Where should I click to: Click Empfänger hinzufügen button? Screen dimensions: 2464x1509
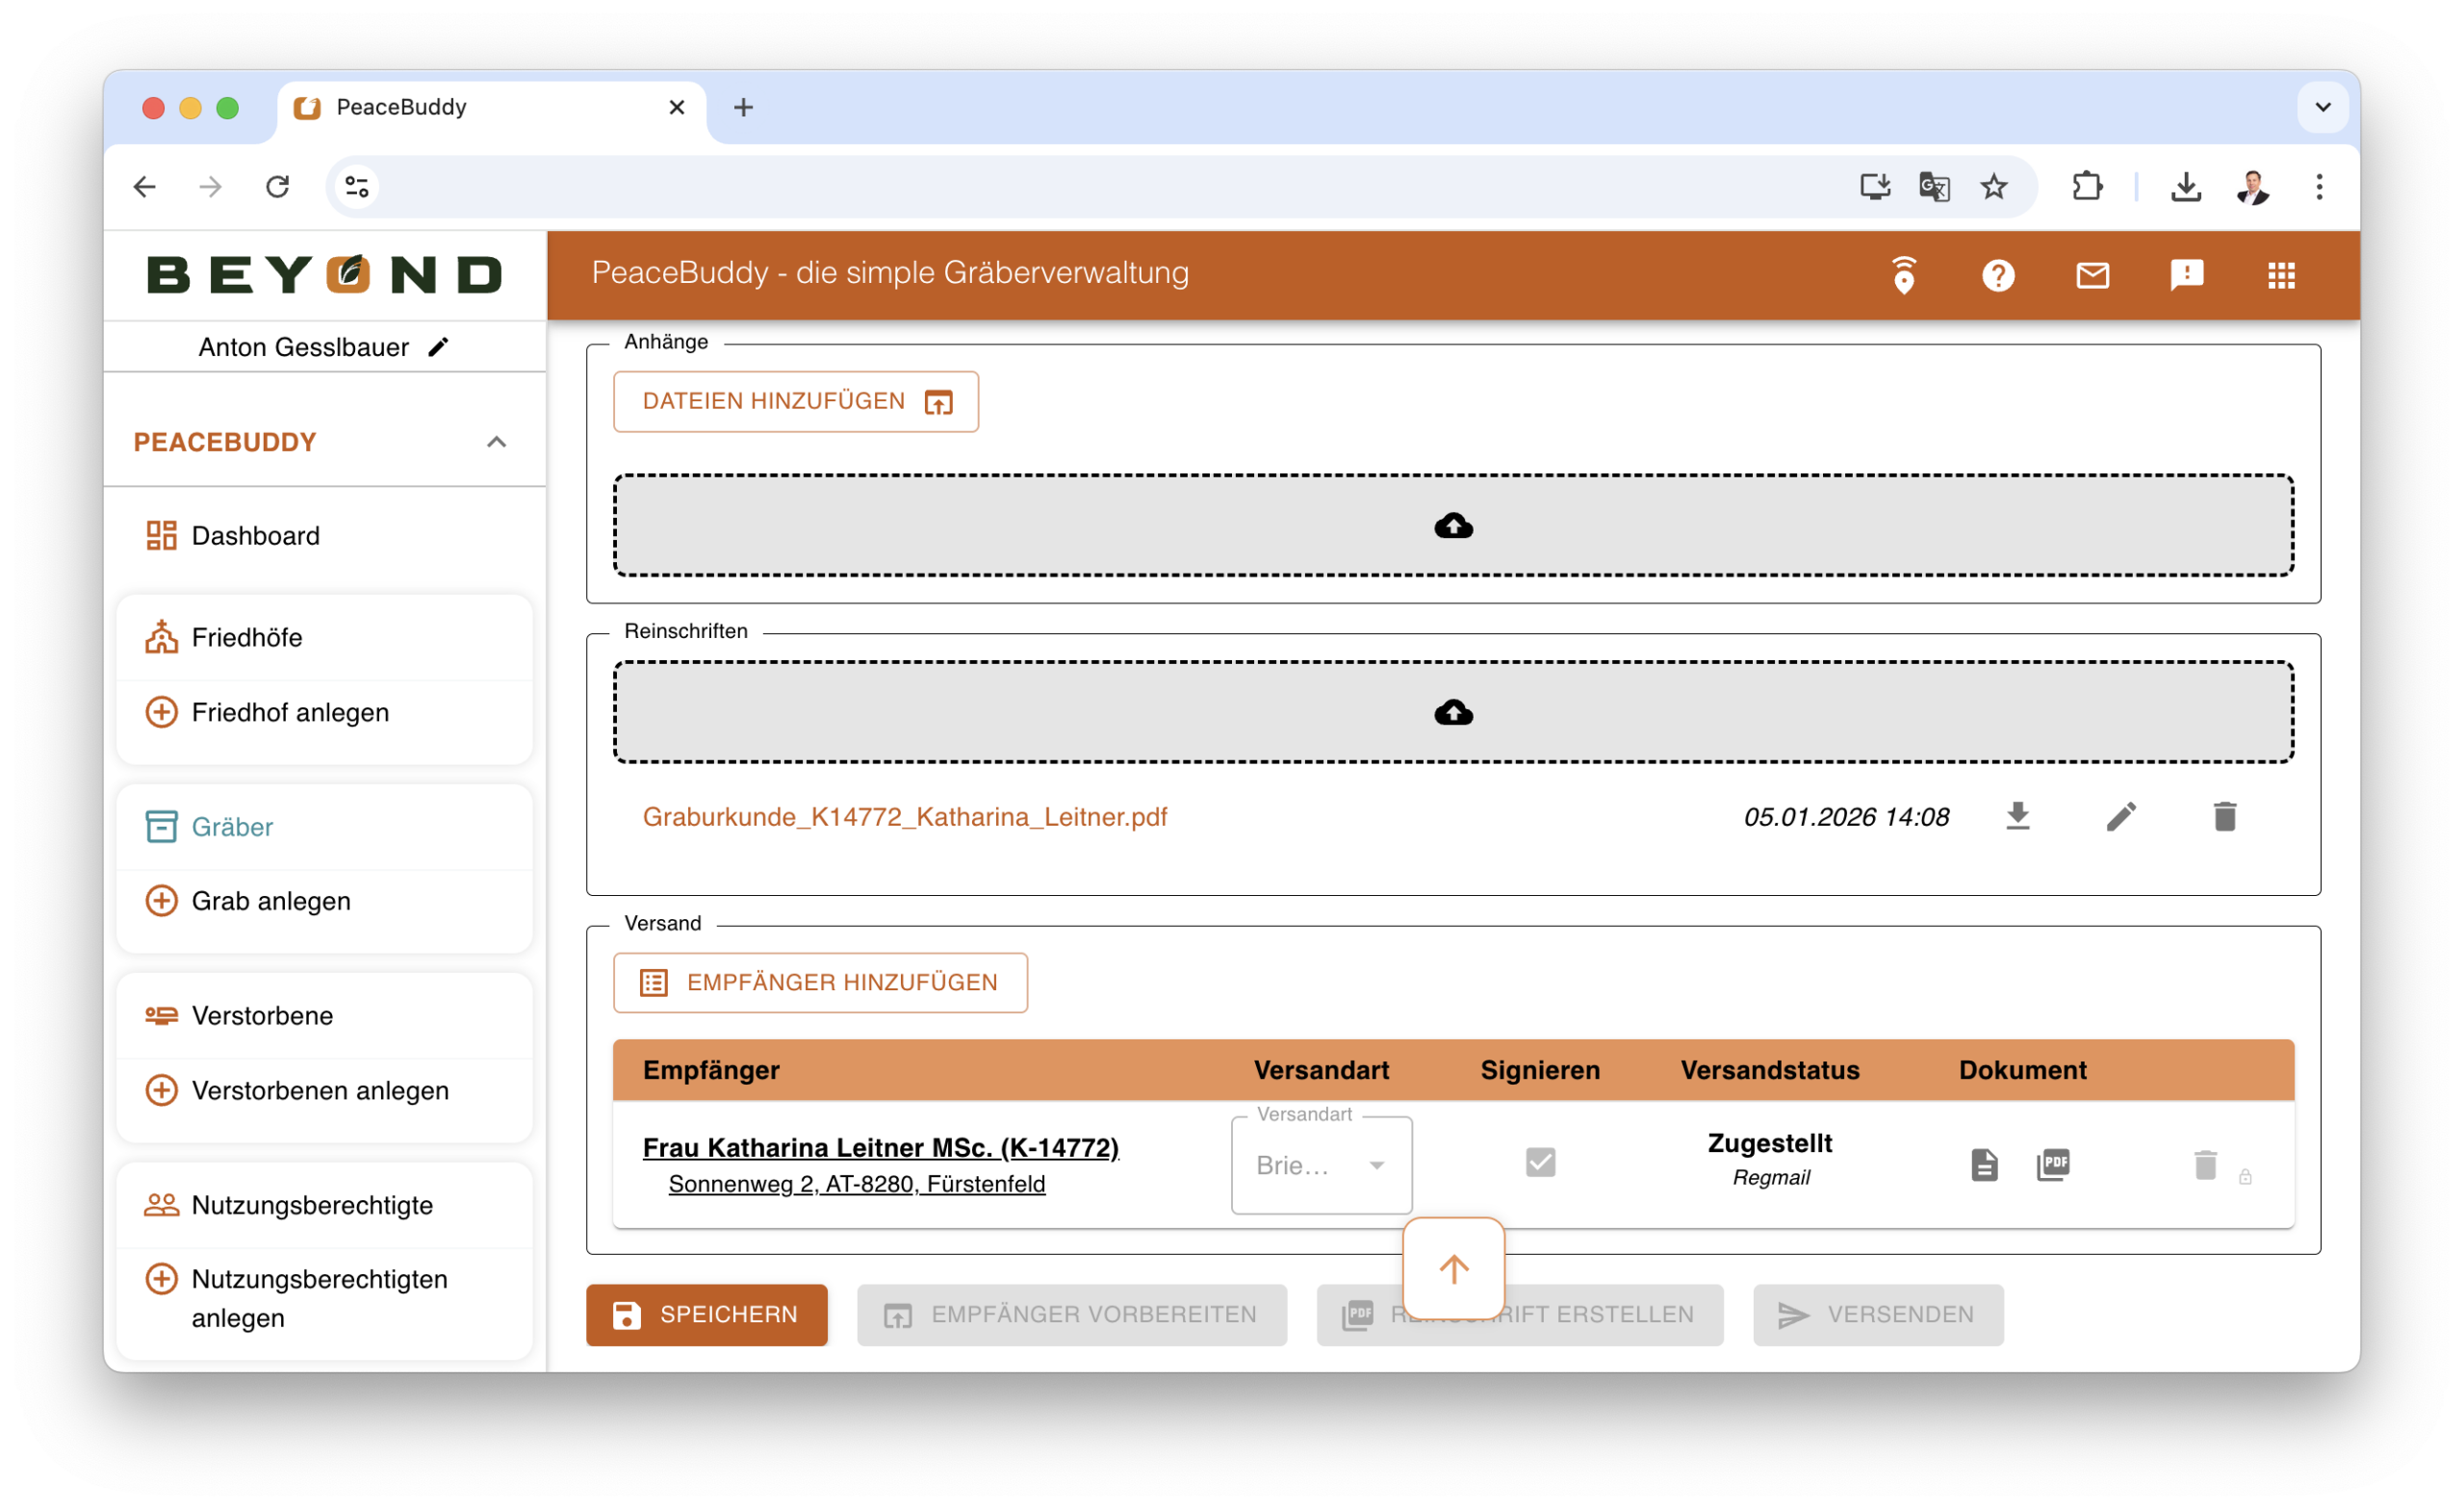pos(820,982)
